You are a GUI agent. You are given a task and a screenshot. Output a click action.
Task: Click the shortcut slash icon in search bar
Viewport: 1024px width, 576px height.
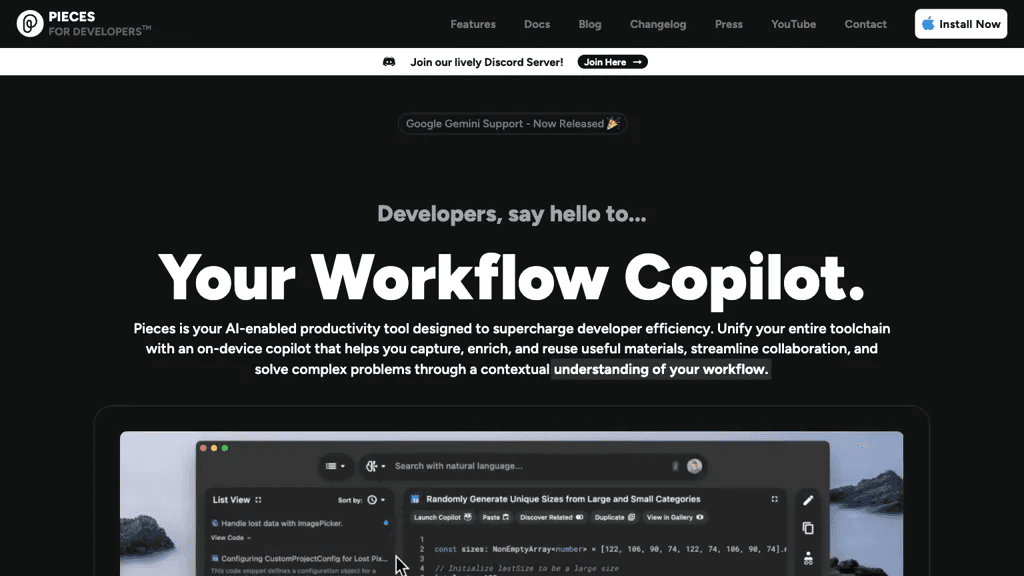[675, 466]
